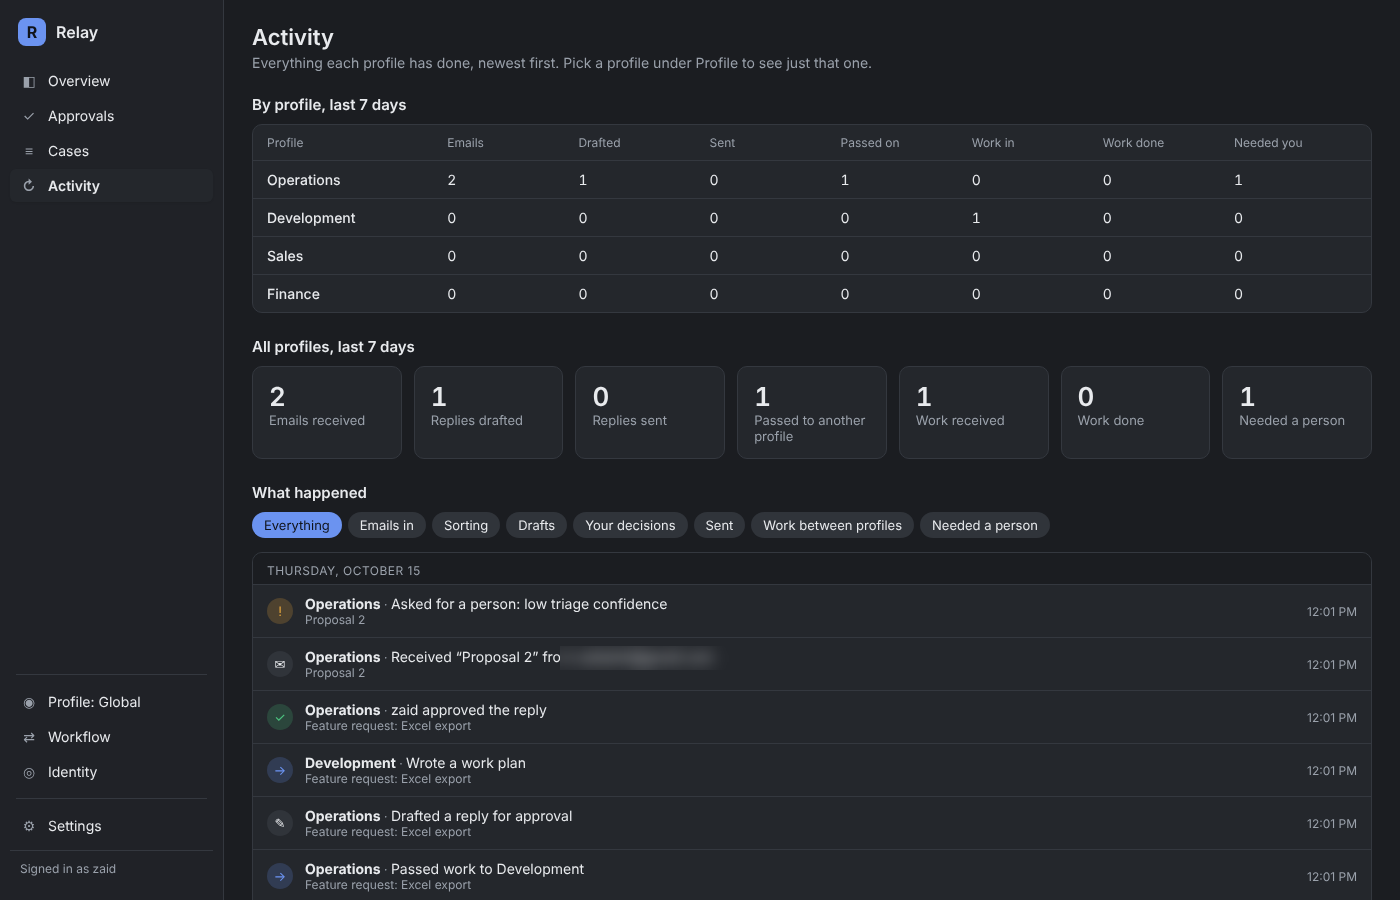Viewport: 1400px width, 900px height.
Task: Click the green check icon on 'zaid approved' row
Action: click(280, 717)
